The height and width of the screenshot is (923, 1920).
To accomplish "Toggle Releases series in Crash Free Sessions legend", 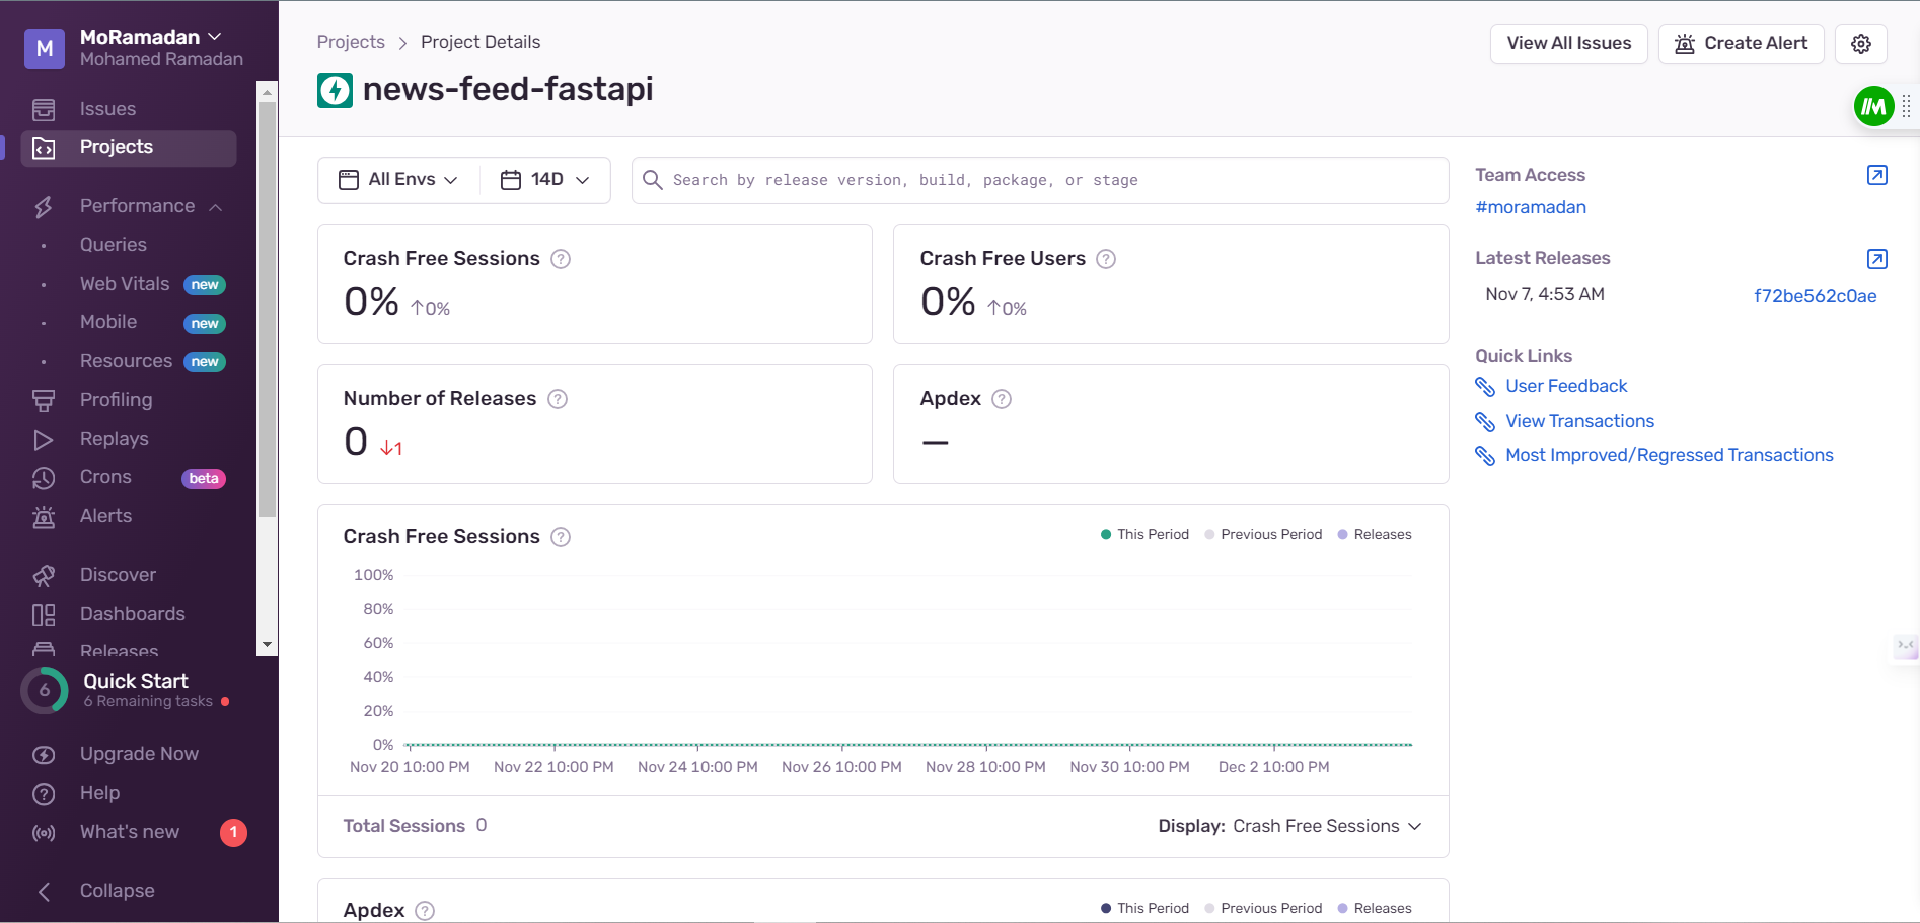I will pyautogui.click(x=1375, y=535).
